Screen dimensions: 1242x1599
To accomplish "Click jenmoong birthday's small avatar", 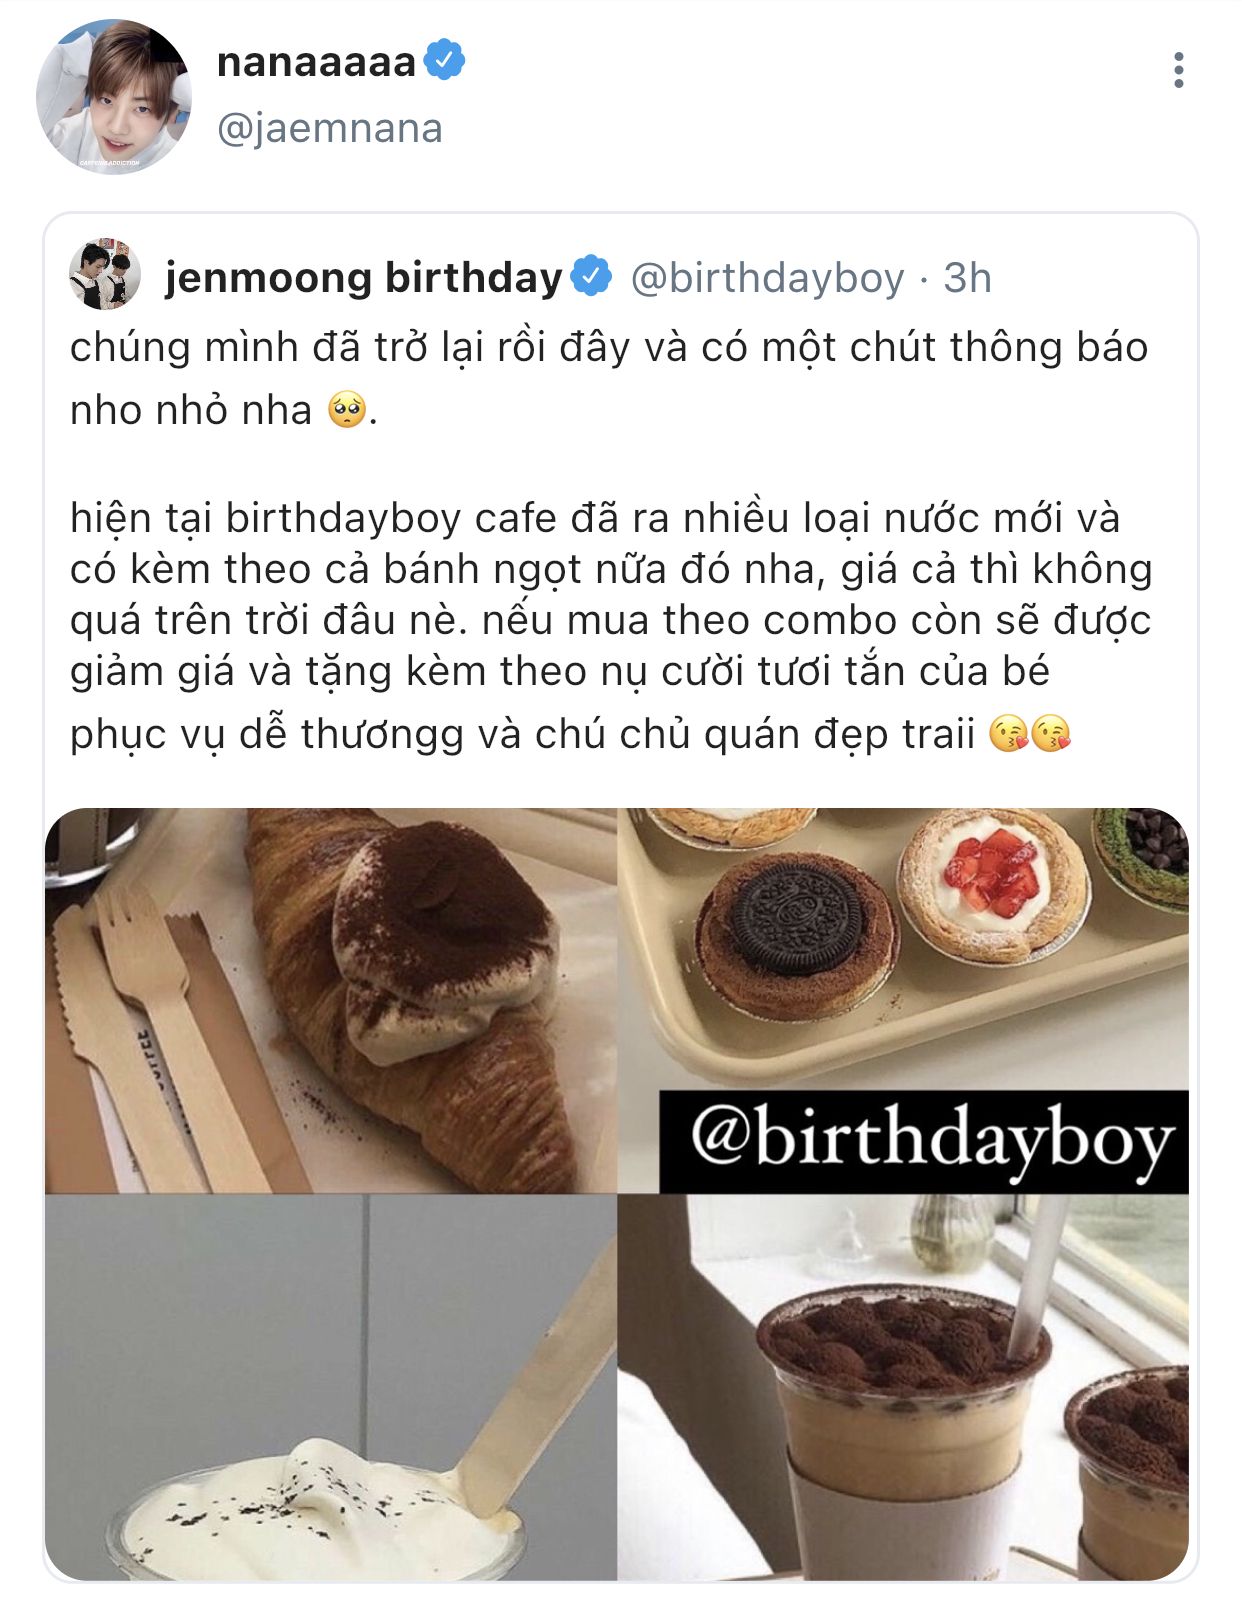I will (x=105, y=274).
